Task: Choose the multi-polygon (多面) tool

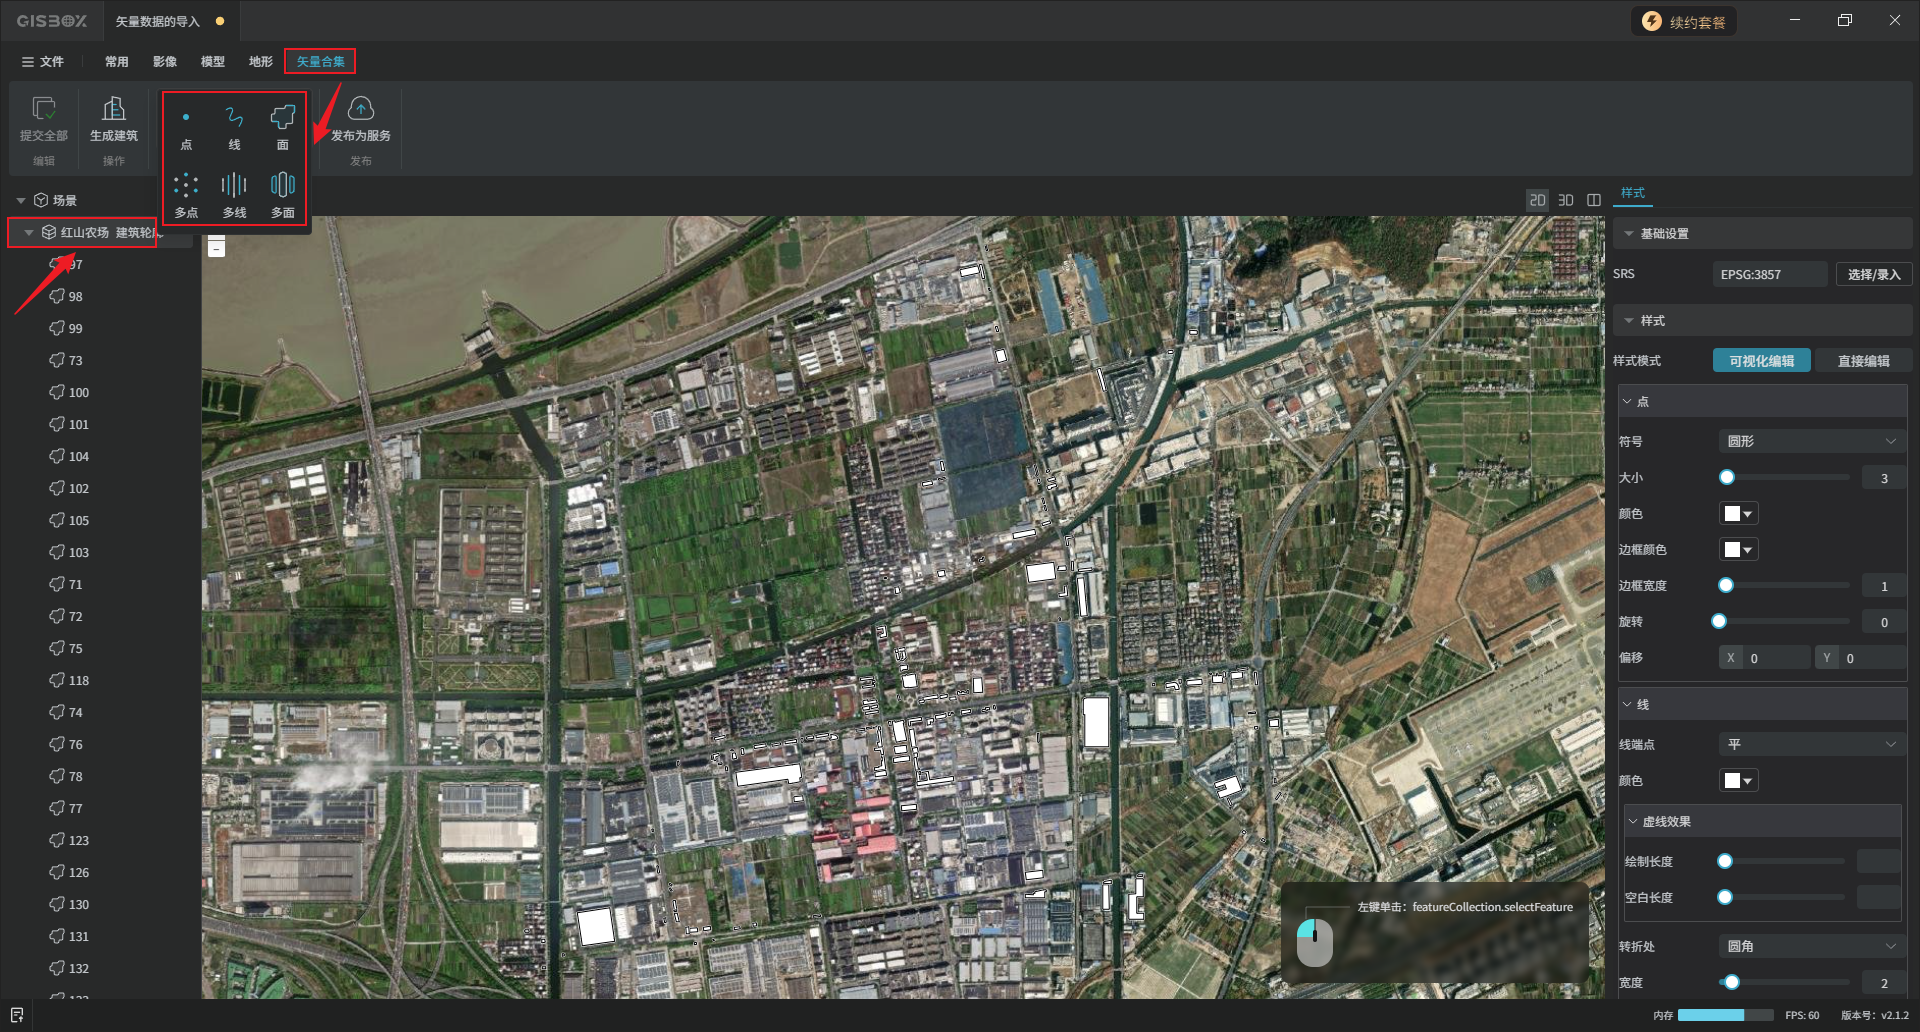Action: point(283,195)
